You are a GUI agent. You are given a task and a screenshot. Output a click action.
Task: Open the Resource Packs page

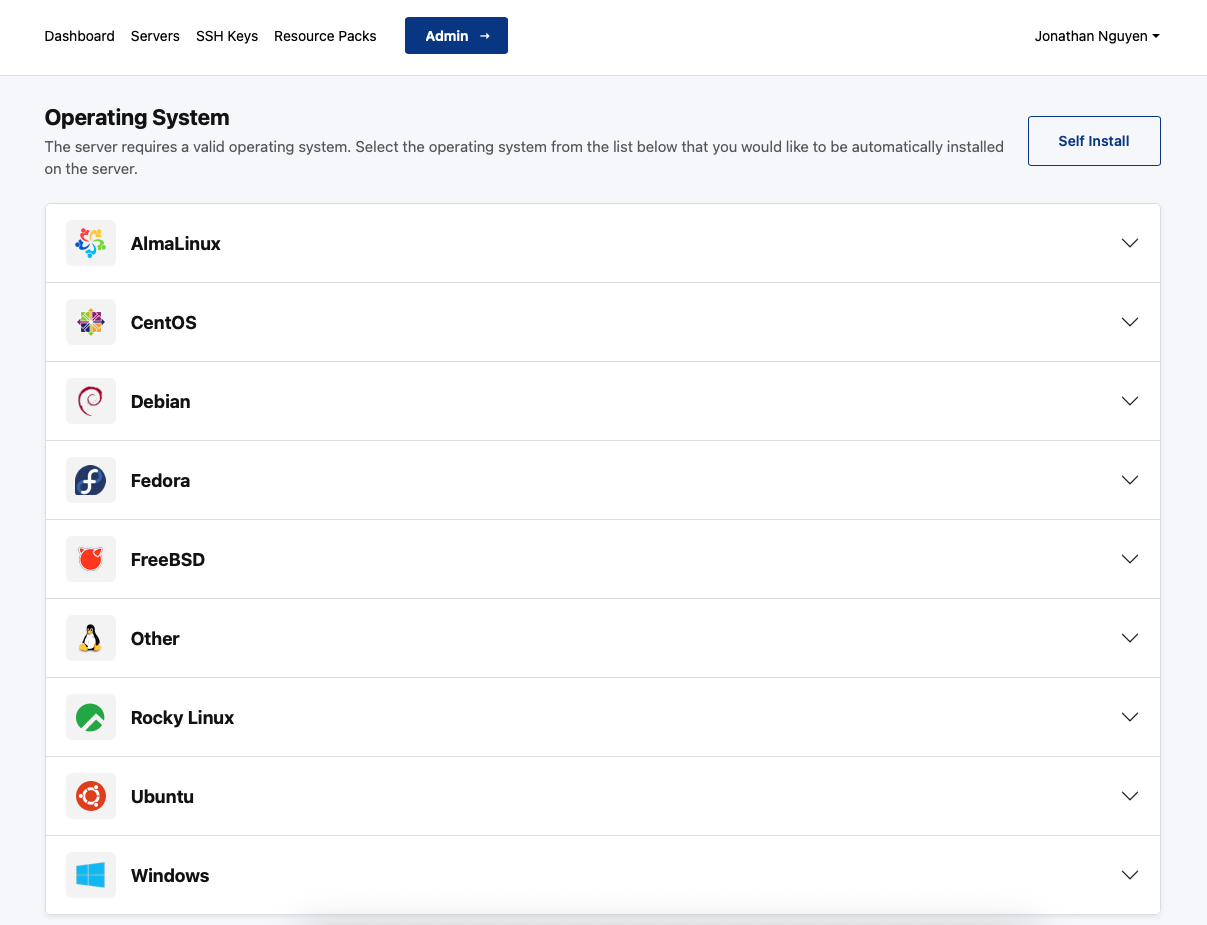[x=325, y=36]
